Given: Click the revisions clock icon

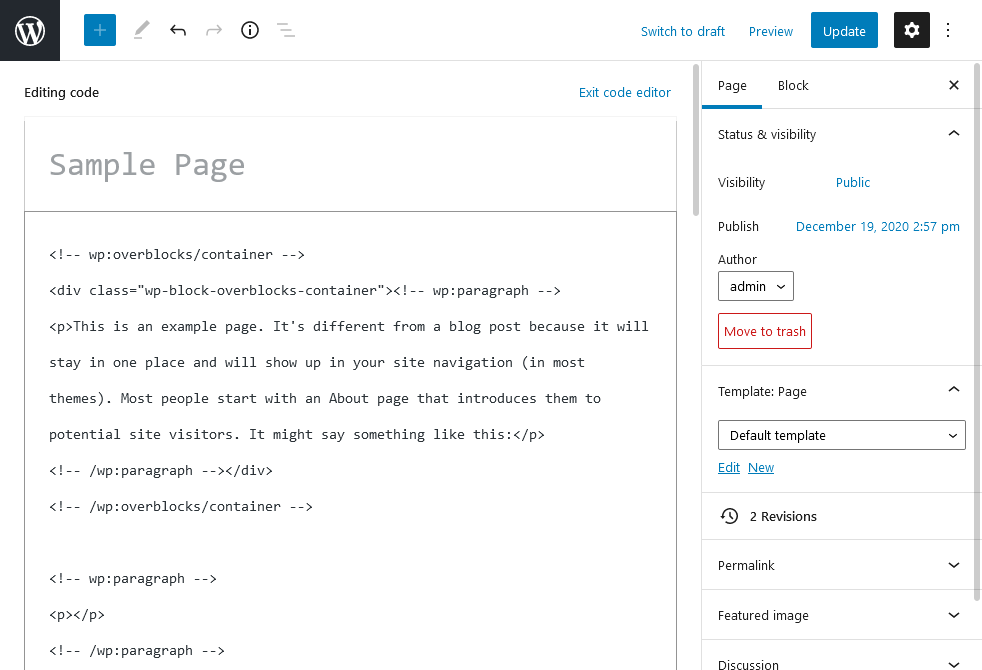Looking at the screenshot, I should [729, 516].
